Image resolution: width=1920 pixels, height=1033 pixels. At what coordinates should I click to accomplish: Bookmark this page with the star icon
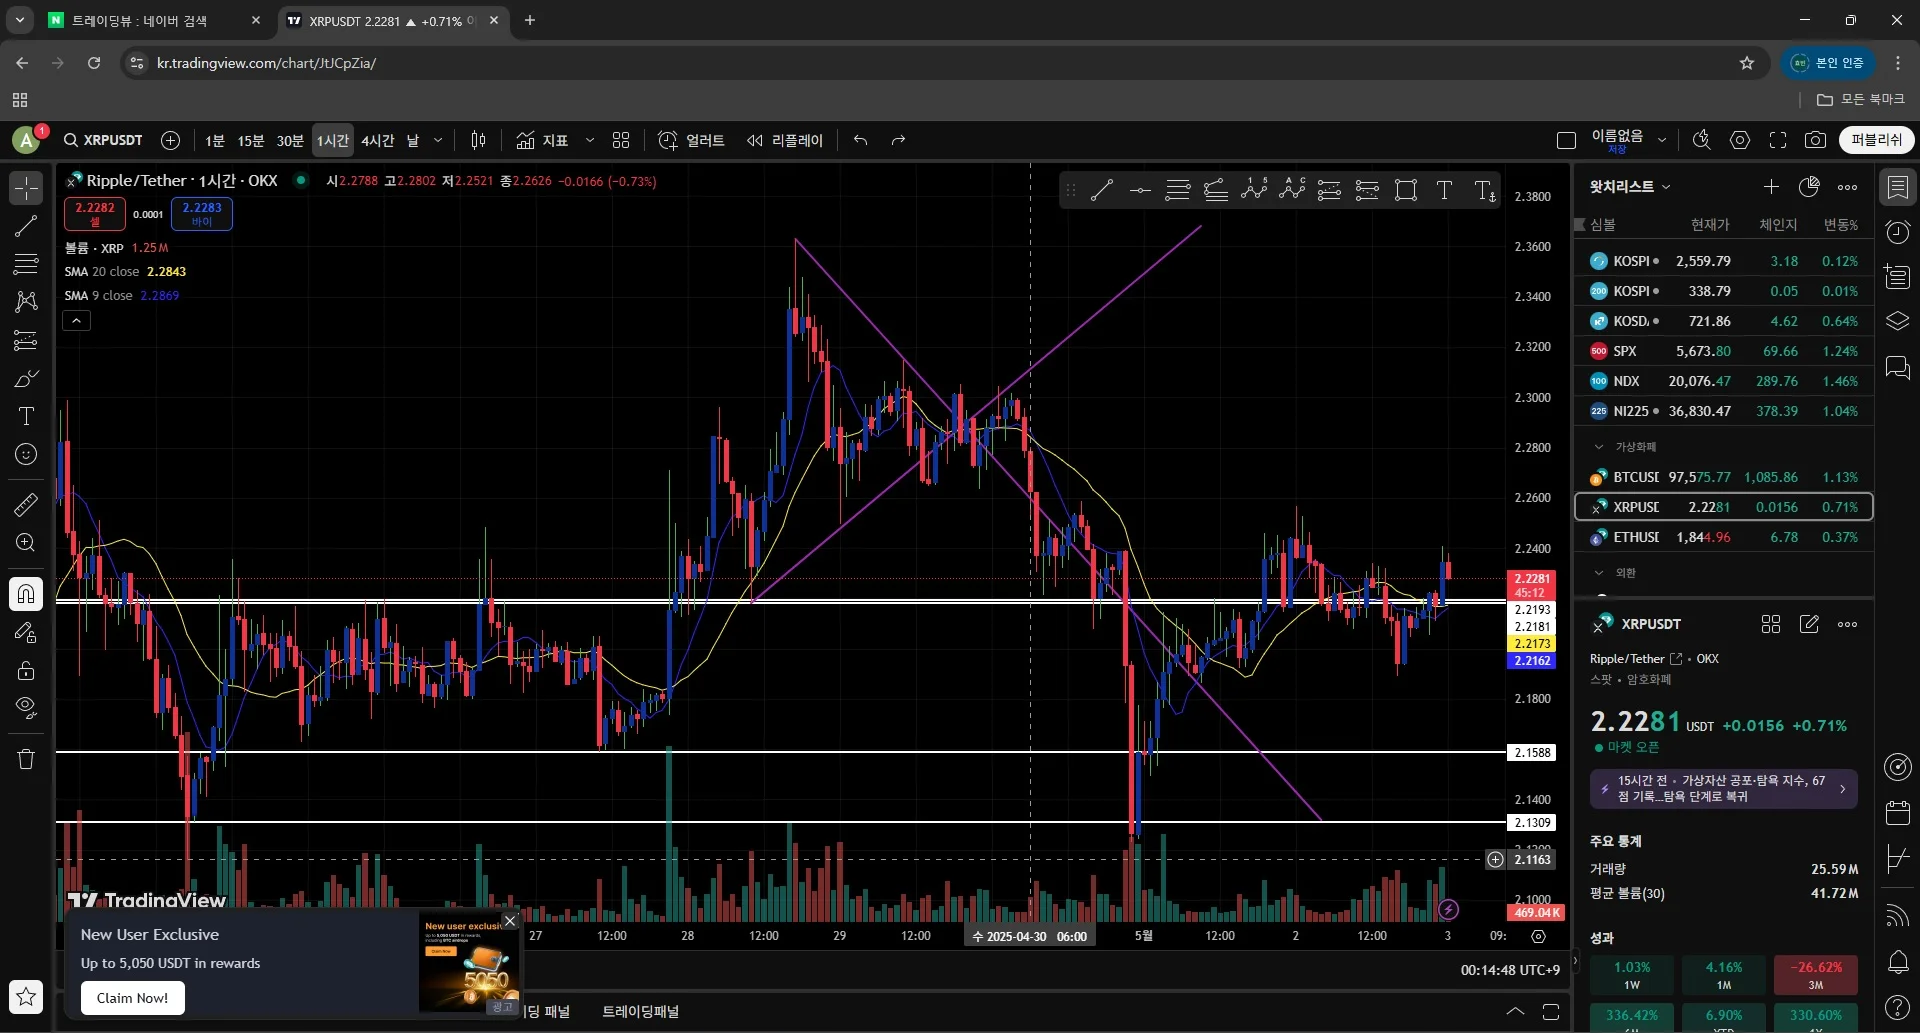[x=1747, y=63]
